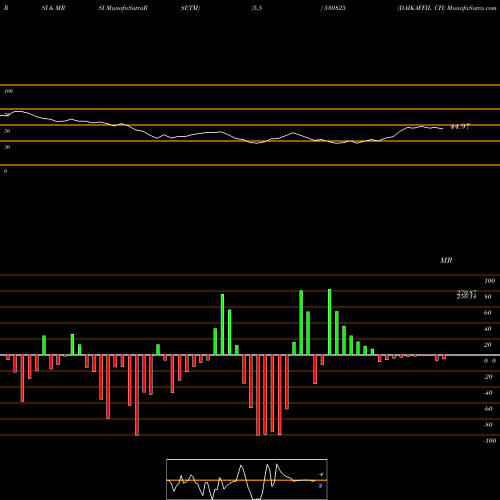Click the MR axis label -20
This screenshot has width=500, height=500.
(488, 377)
